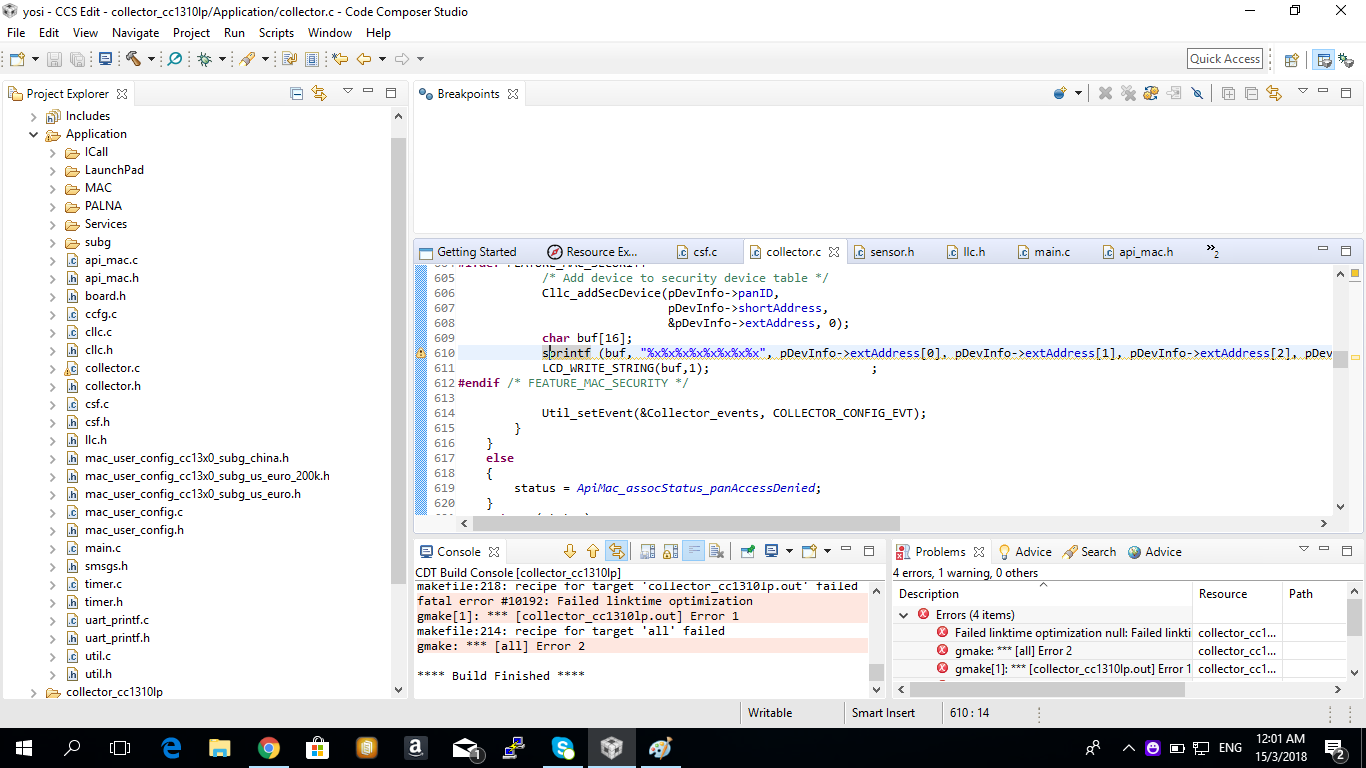Open the Scripts menu
This screenshot has height=768, width=1366.
(276, 33)
